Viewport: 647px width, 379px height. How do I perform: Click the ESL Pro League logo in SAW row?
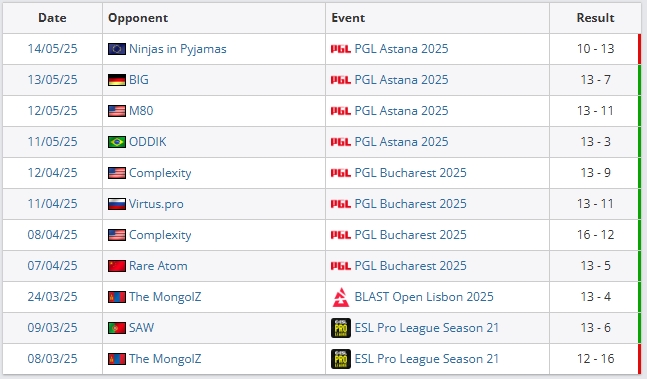[x=341, y=328]
